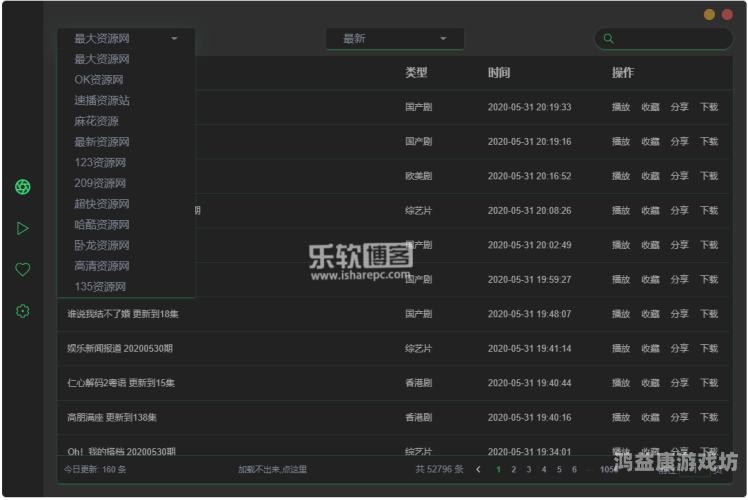Click 播放 for the 20:19:33 row
The height and width of the screenshot is (500, 748).
621,107
